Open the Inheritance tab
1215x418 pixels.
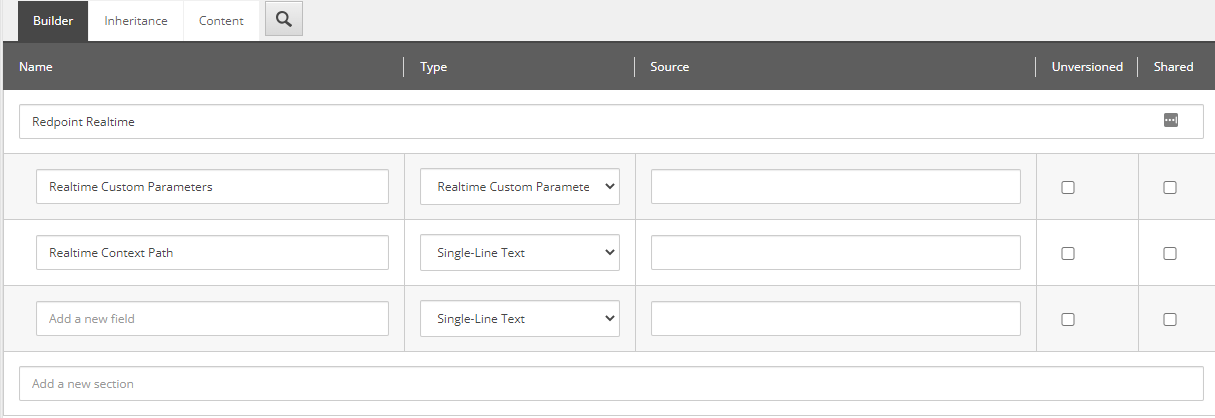click(x=136, y=21)
